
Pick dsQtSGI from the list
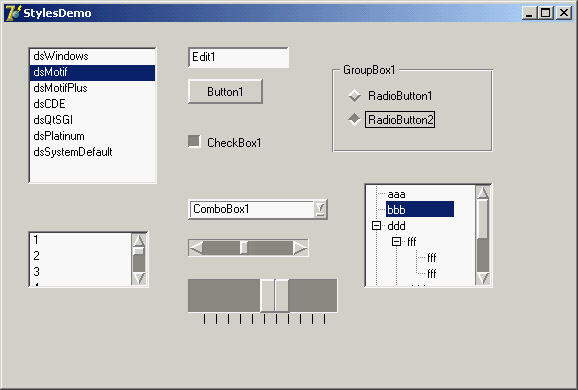point(92,121)
